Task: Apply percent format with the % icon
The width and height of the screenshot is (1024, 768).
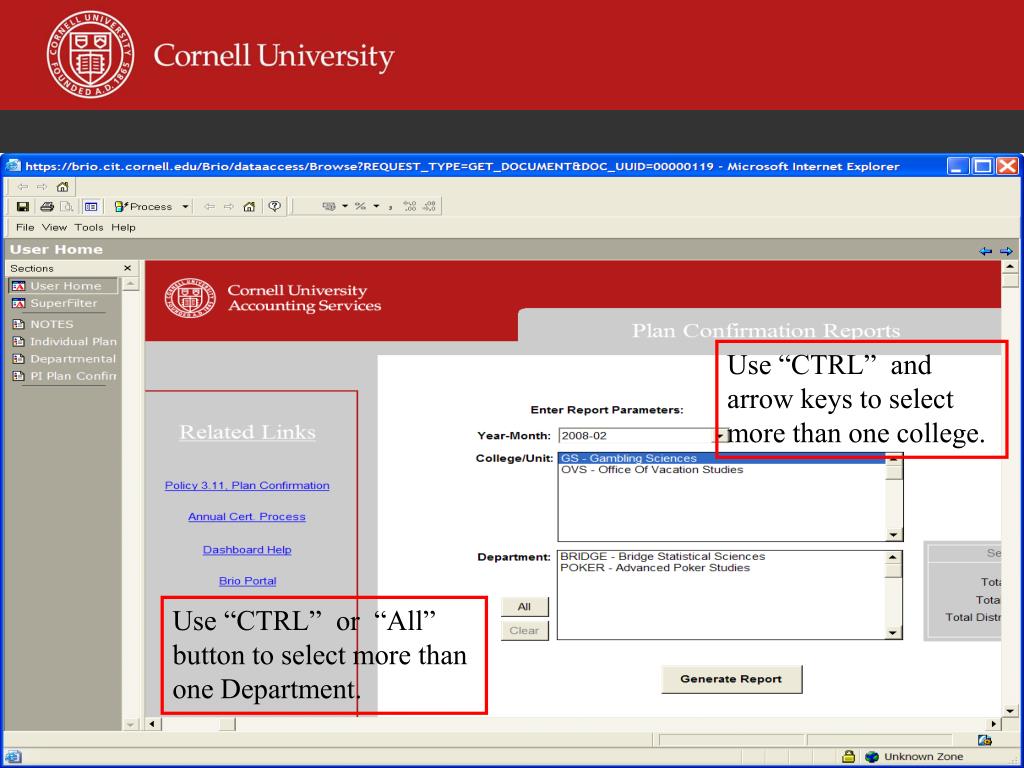Action: click(360, 206)
